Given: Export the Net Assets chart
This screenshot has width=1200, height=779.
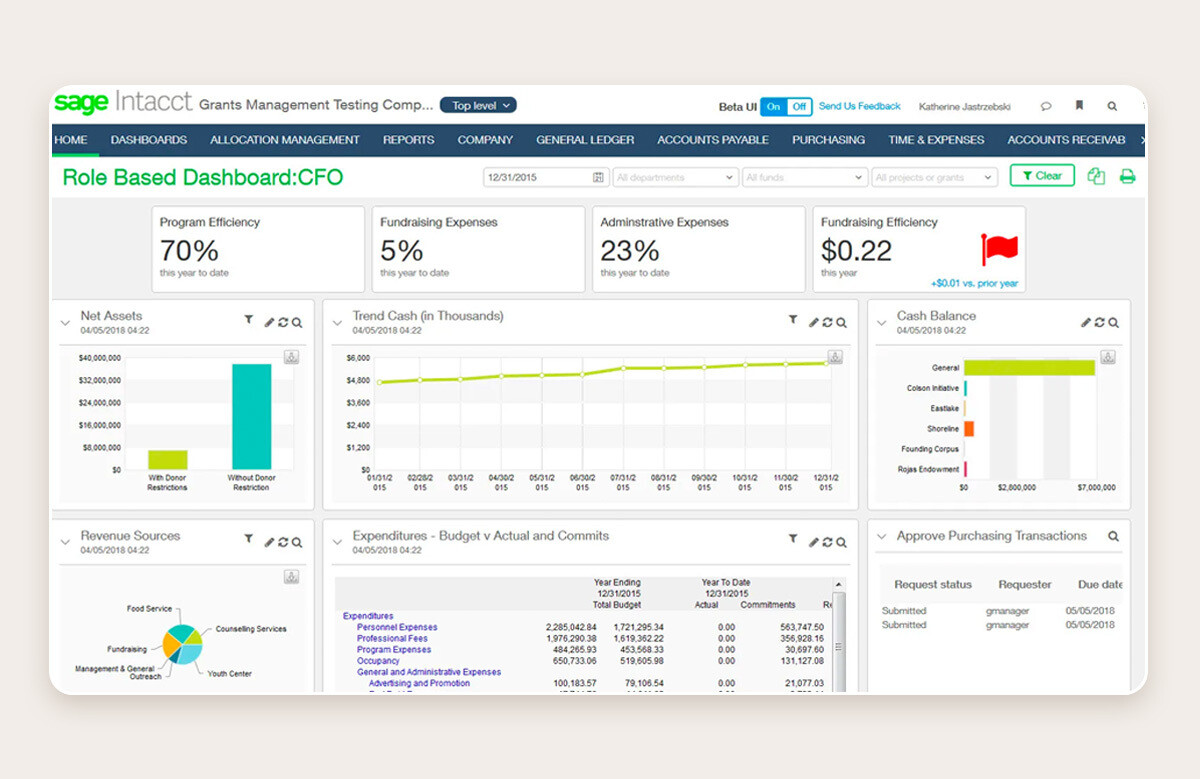Looking at the screenshot, I should (x=291, y=357).
